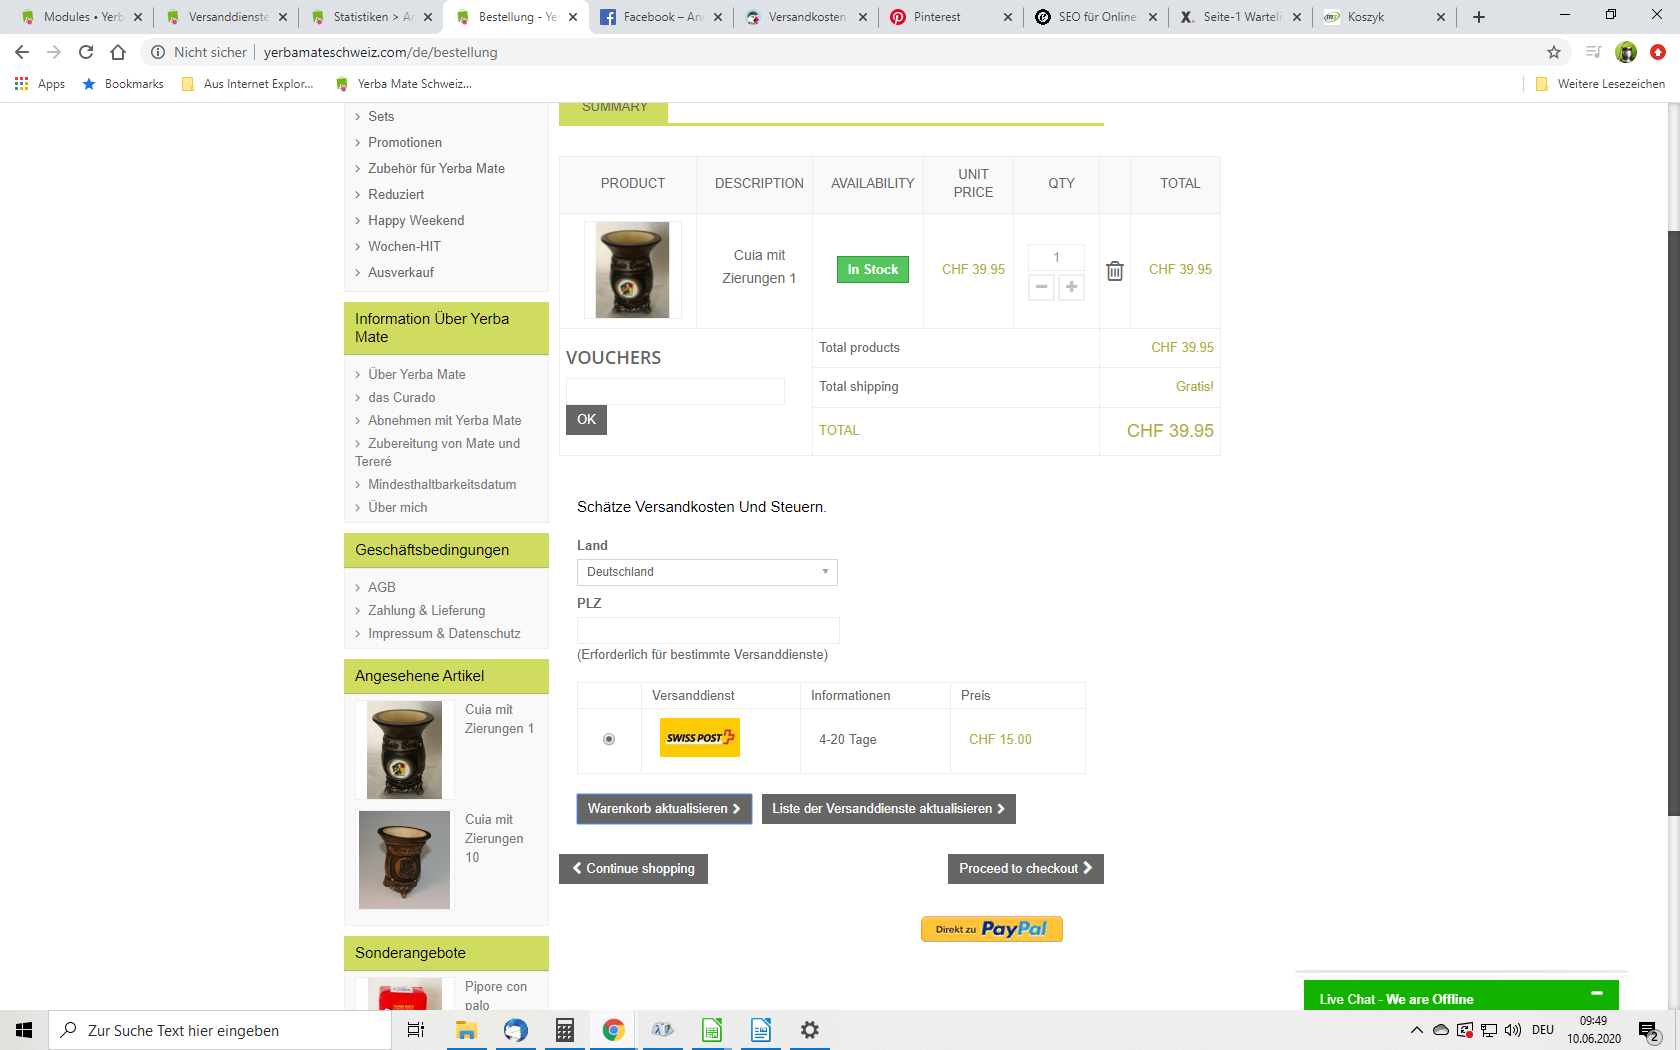This screenshot has width=1680, height=1050.
Task: Close the Koszyk tab
Action: [1441, 17]
